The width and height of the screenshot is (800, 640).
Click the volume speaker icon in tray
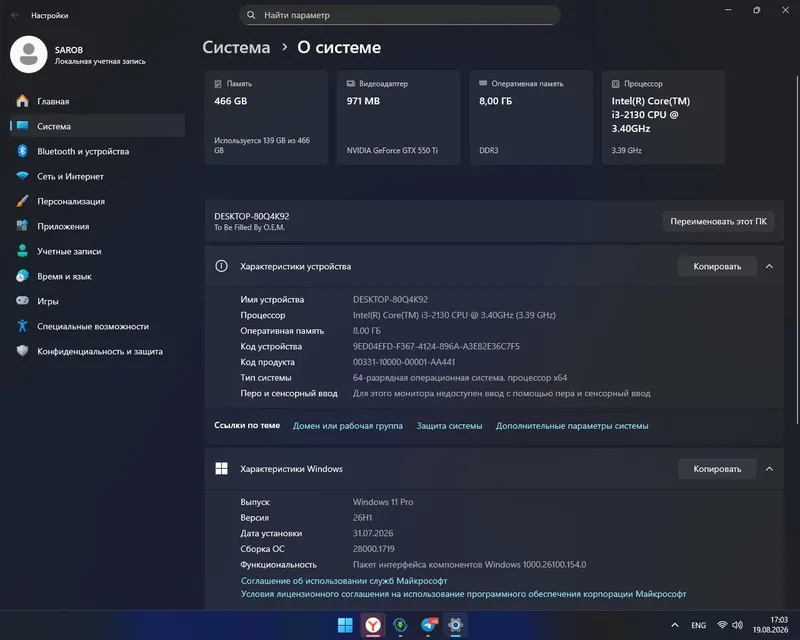[x=738, y=625]
